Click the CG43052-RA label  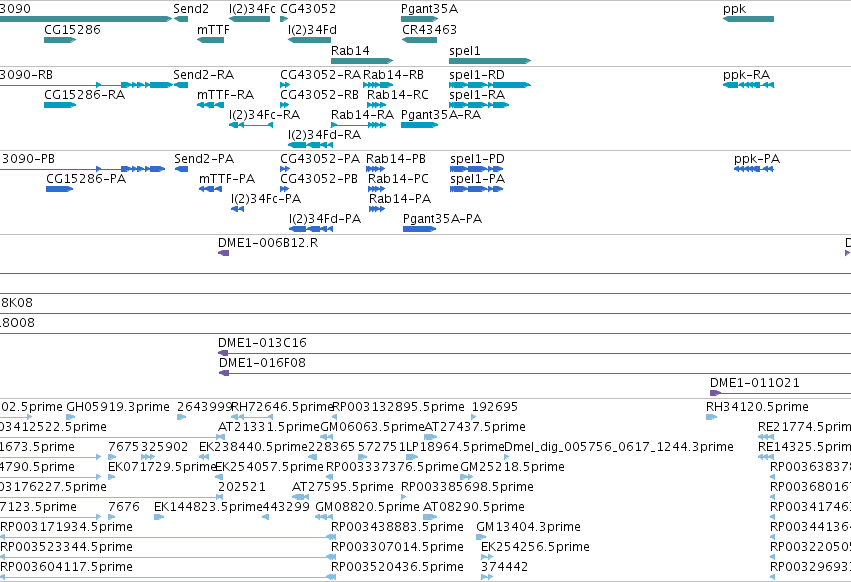pos(320,75)
